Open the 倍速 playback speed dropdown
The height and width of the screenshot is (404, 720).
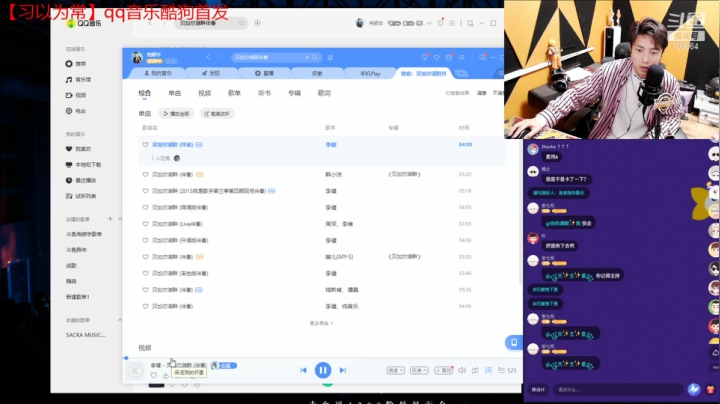[395, 370]
